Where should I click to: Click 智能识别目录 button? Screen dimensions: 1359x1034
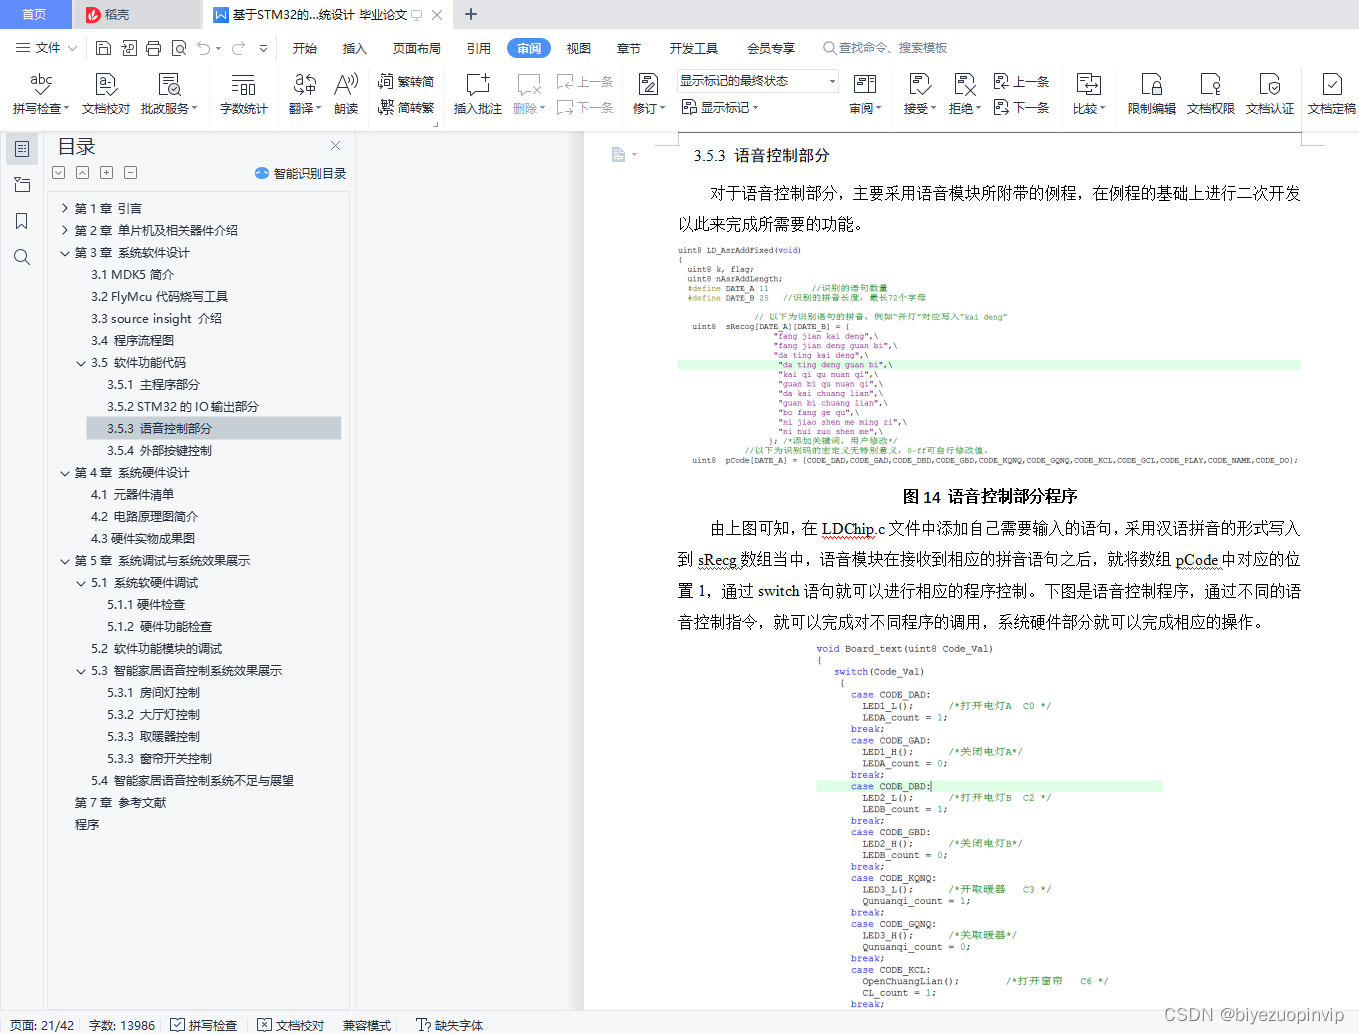click(x=300, y=173)
